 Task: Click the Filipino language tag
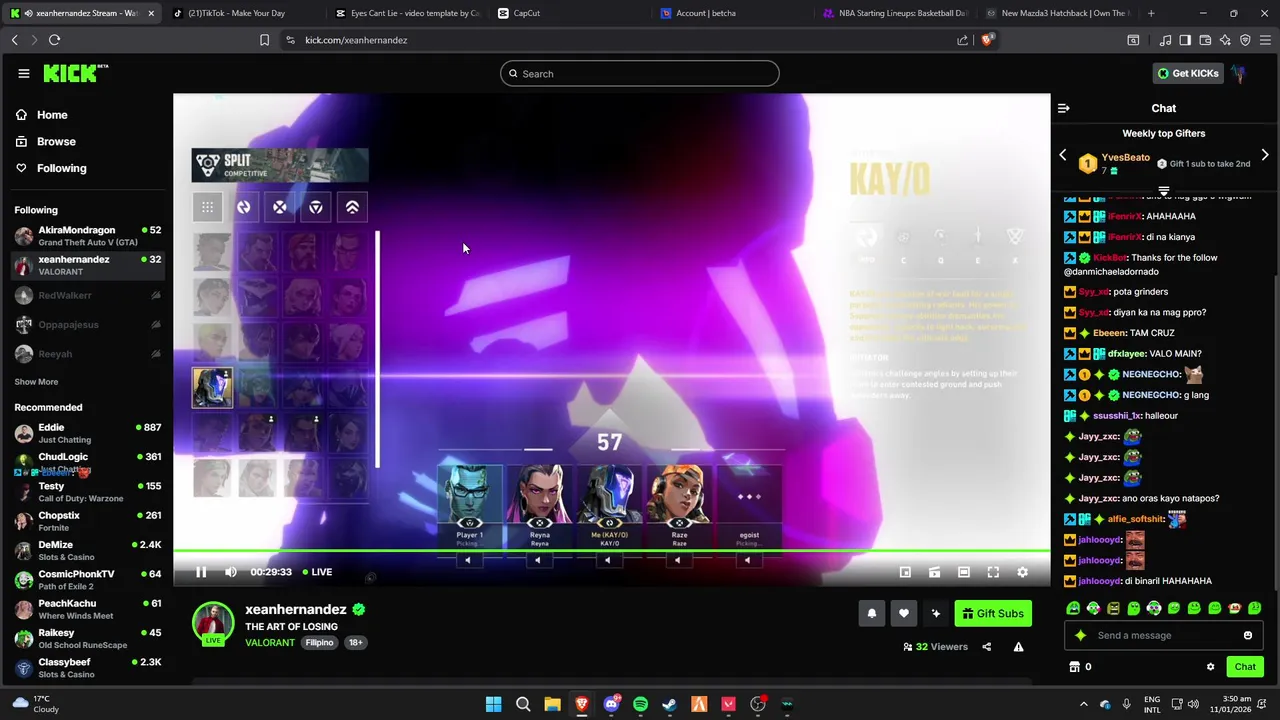[319, 643]
